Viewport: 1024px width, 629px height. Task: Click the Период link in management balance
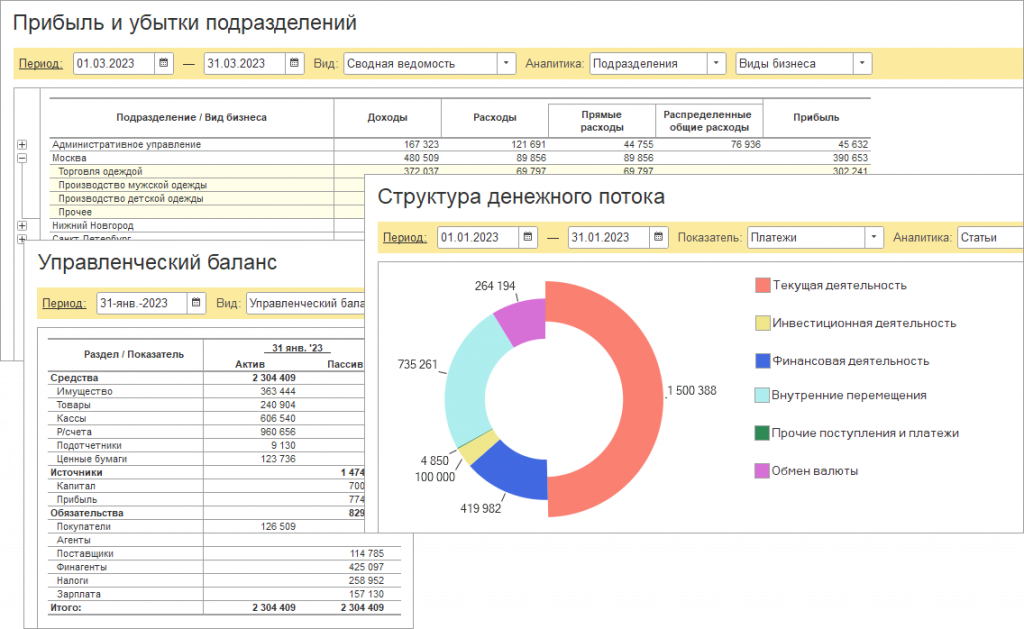pyautogui.click(x=64, y=303)
